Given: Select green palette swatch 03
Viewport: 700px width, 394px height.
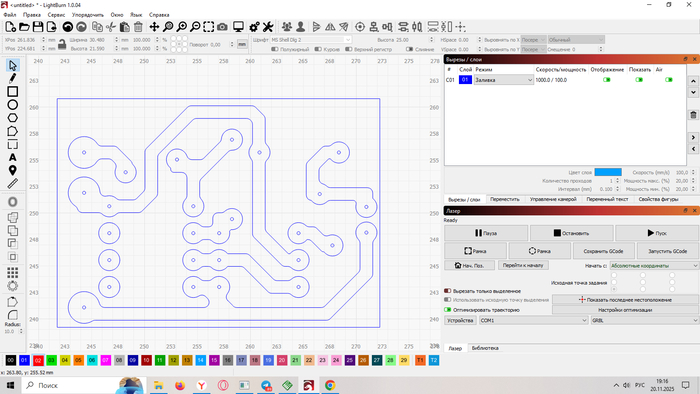Looking at the screenshot, I should click(51, 360).
